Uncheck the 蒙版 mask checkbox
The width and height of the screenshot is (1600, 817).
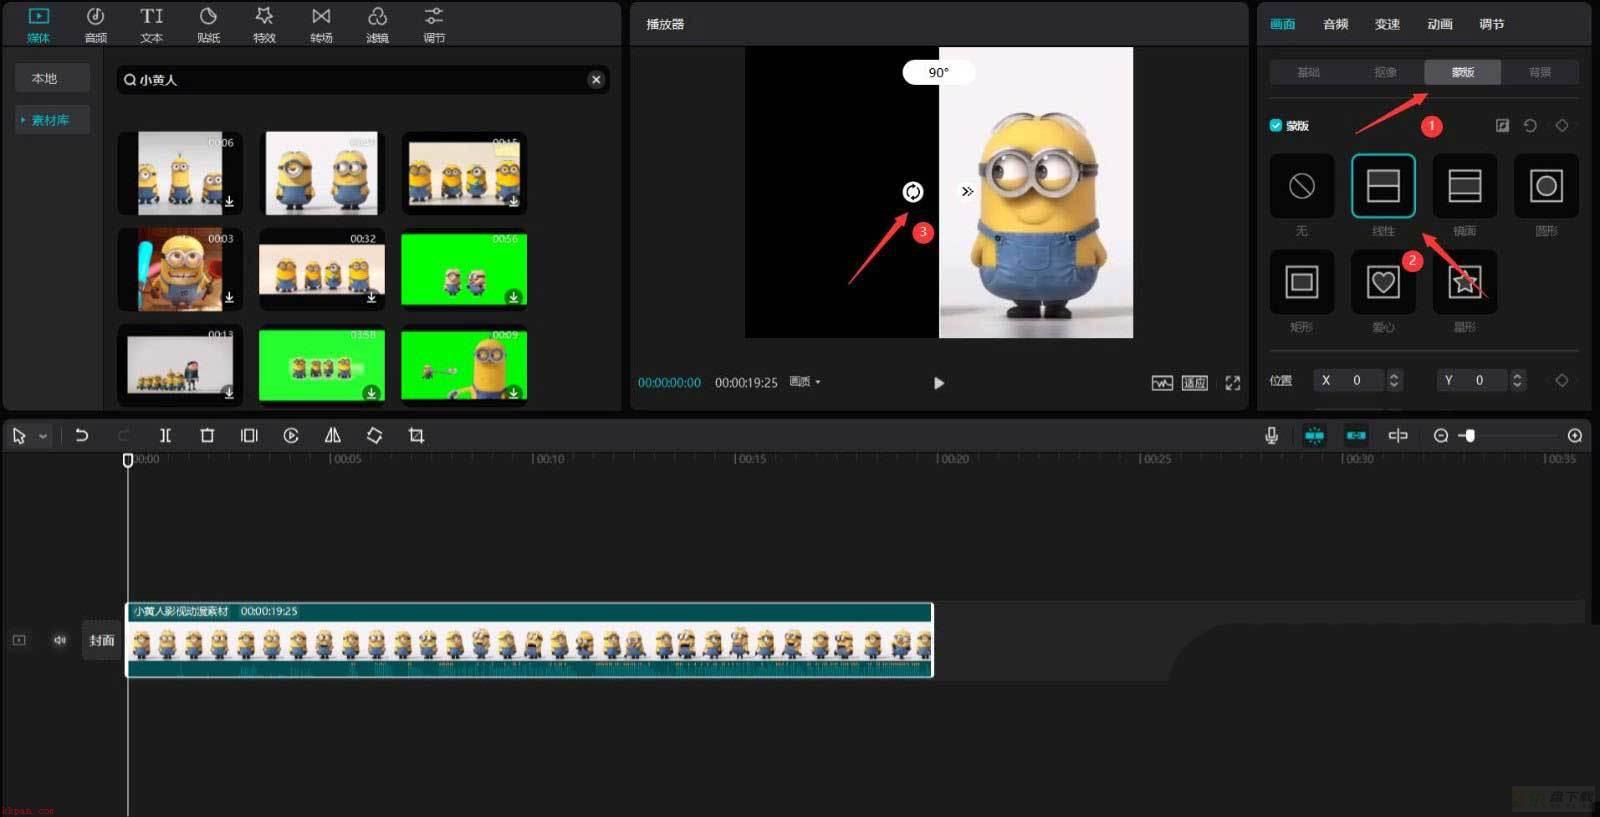pyautogui.click(x=1276, y=125)
